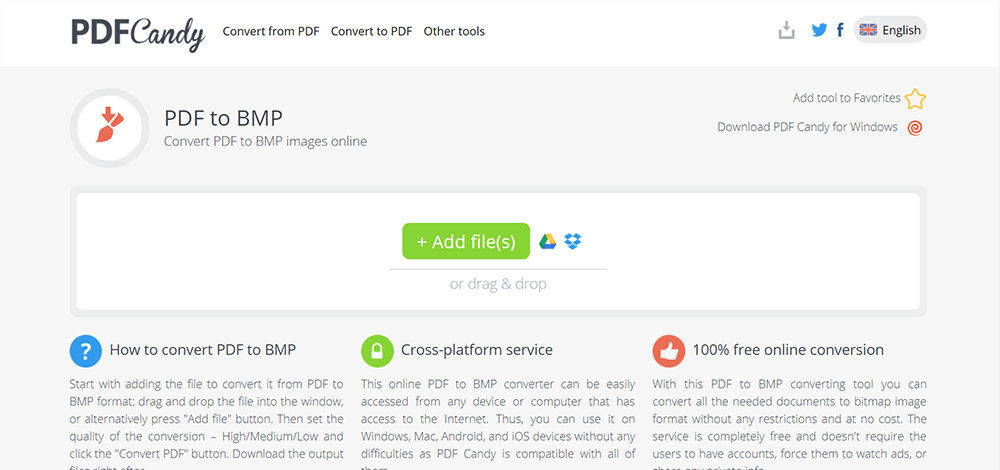Follow Download PDF Candy for Windows link
This screenshot has height=470, width=1000.
click(x=807, y=127)
